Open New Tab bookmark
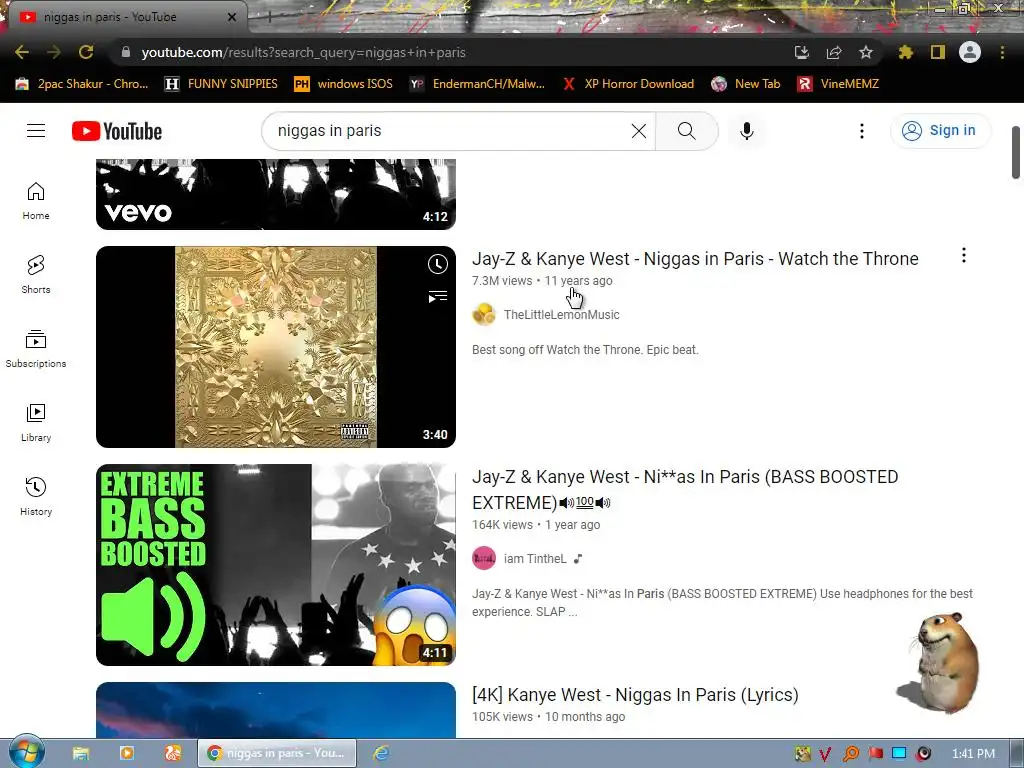 point(746,84)
